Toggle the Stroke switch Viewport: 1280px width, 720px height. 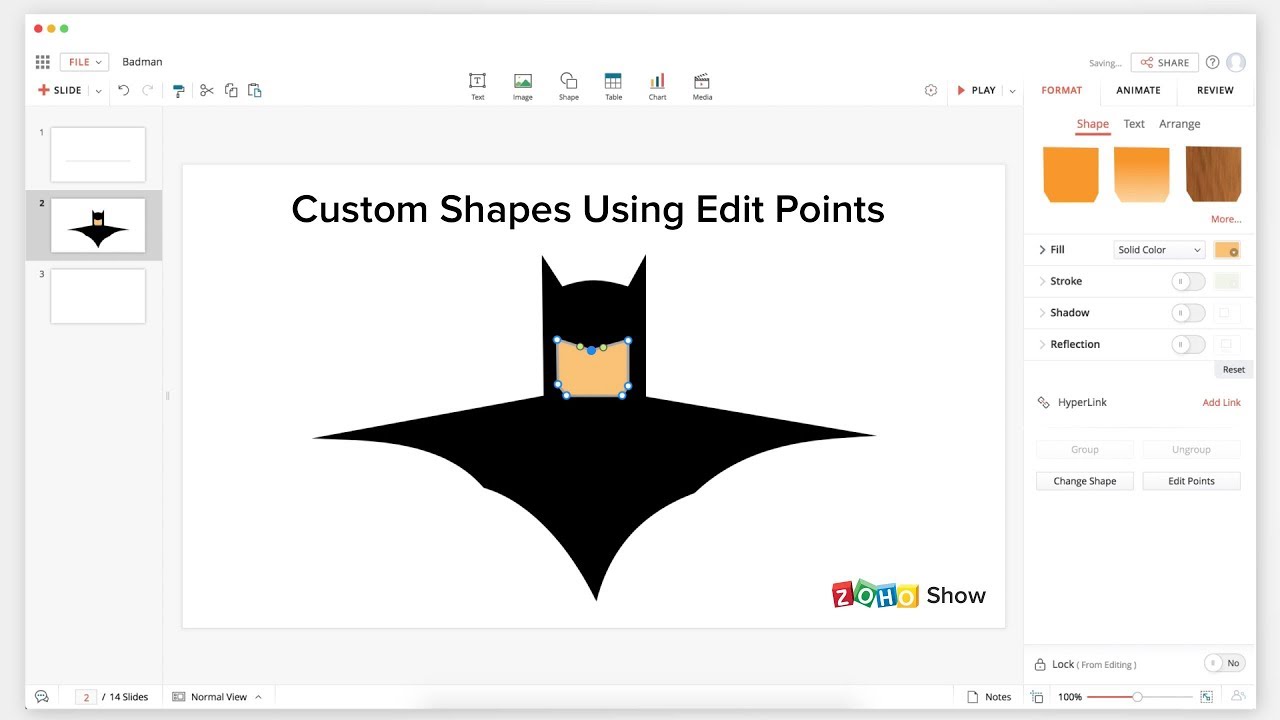pyautogui.click(x=1188, y=281)
